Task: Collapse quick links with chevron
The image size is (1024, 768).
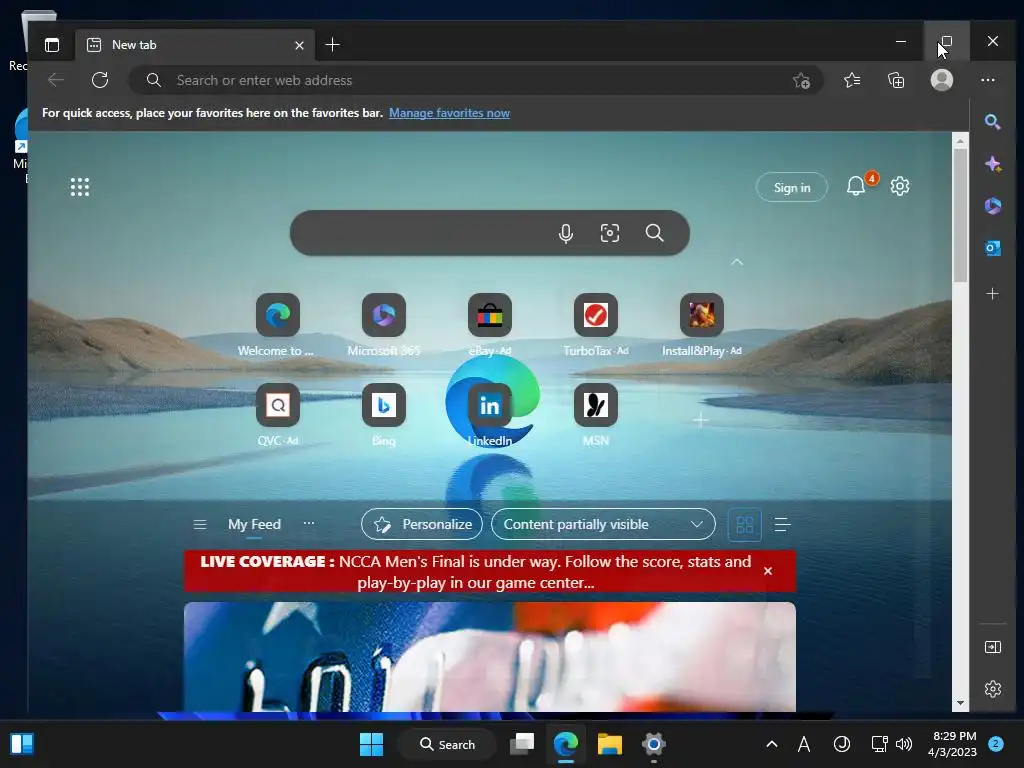Action: pyautogui.click(x=737, y=262)
